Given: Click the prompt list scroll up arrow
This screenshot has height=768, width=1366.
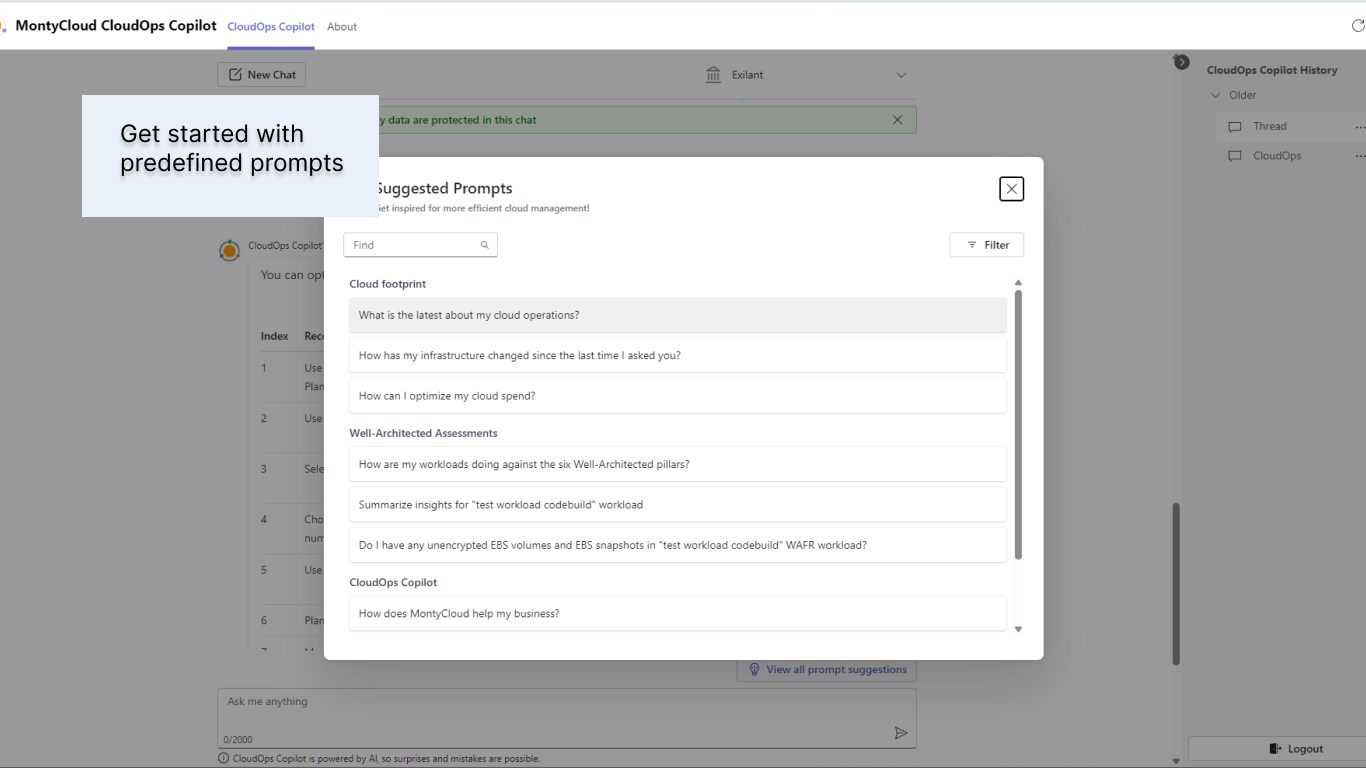Looking at the screenshot, I should coord(1018,283).
